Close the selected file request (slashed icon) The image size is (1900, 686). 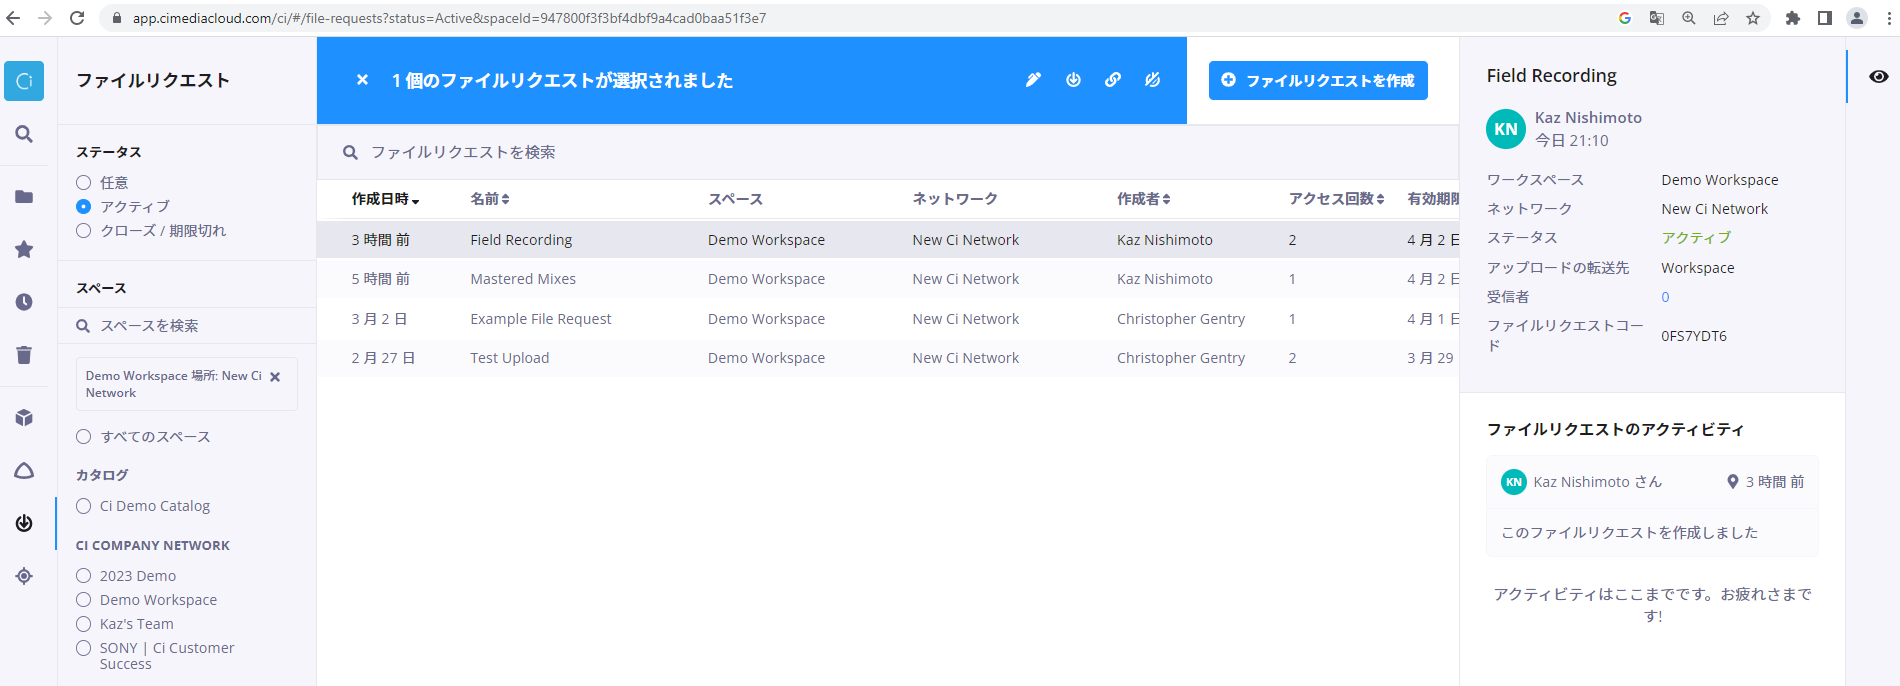pos(1153,80)
